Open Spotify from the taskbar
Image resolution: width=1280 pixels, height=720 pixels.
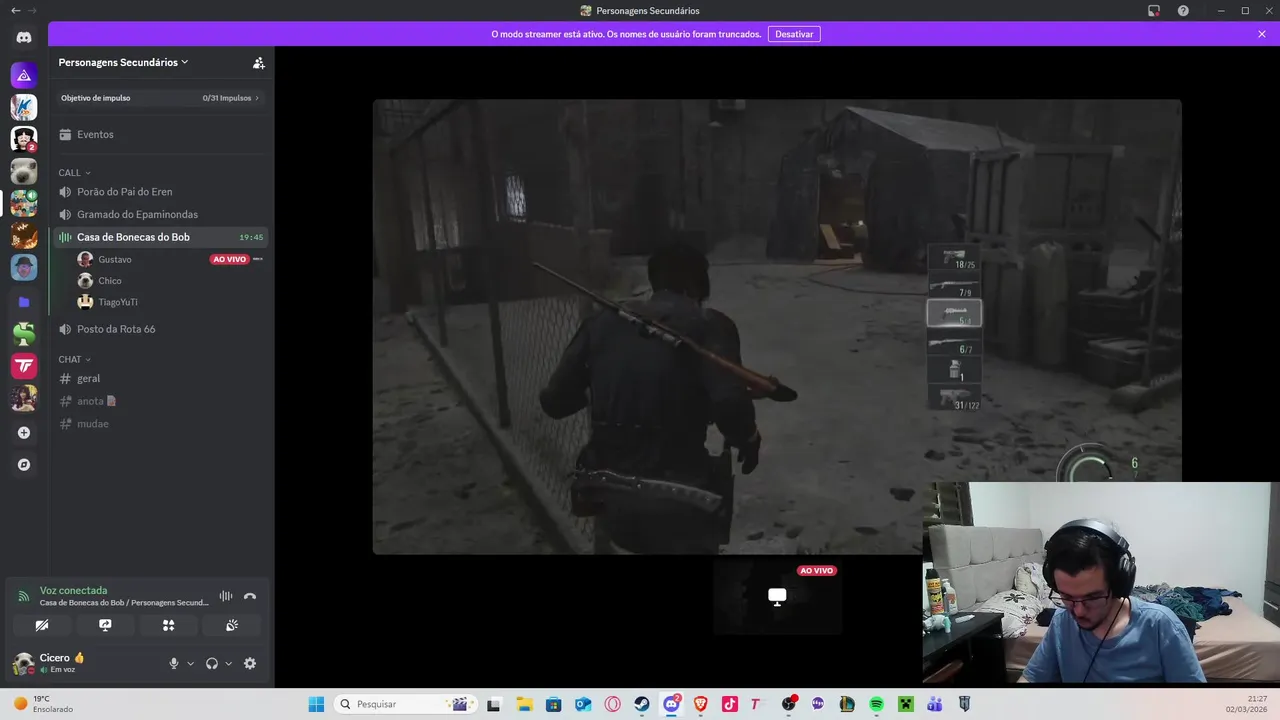point(876,704)
